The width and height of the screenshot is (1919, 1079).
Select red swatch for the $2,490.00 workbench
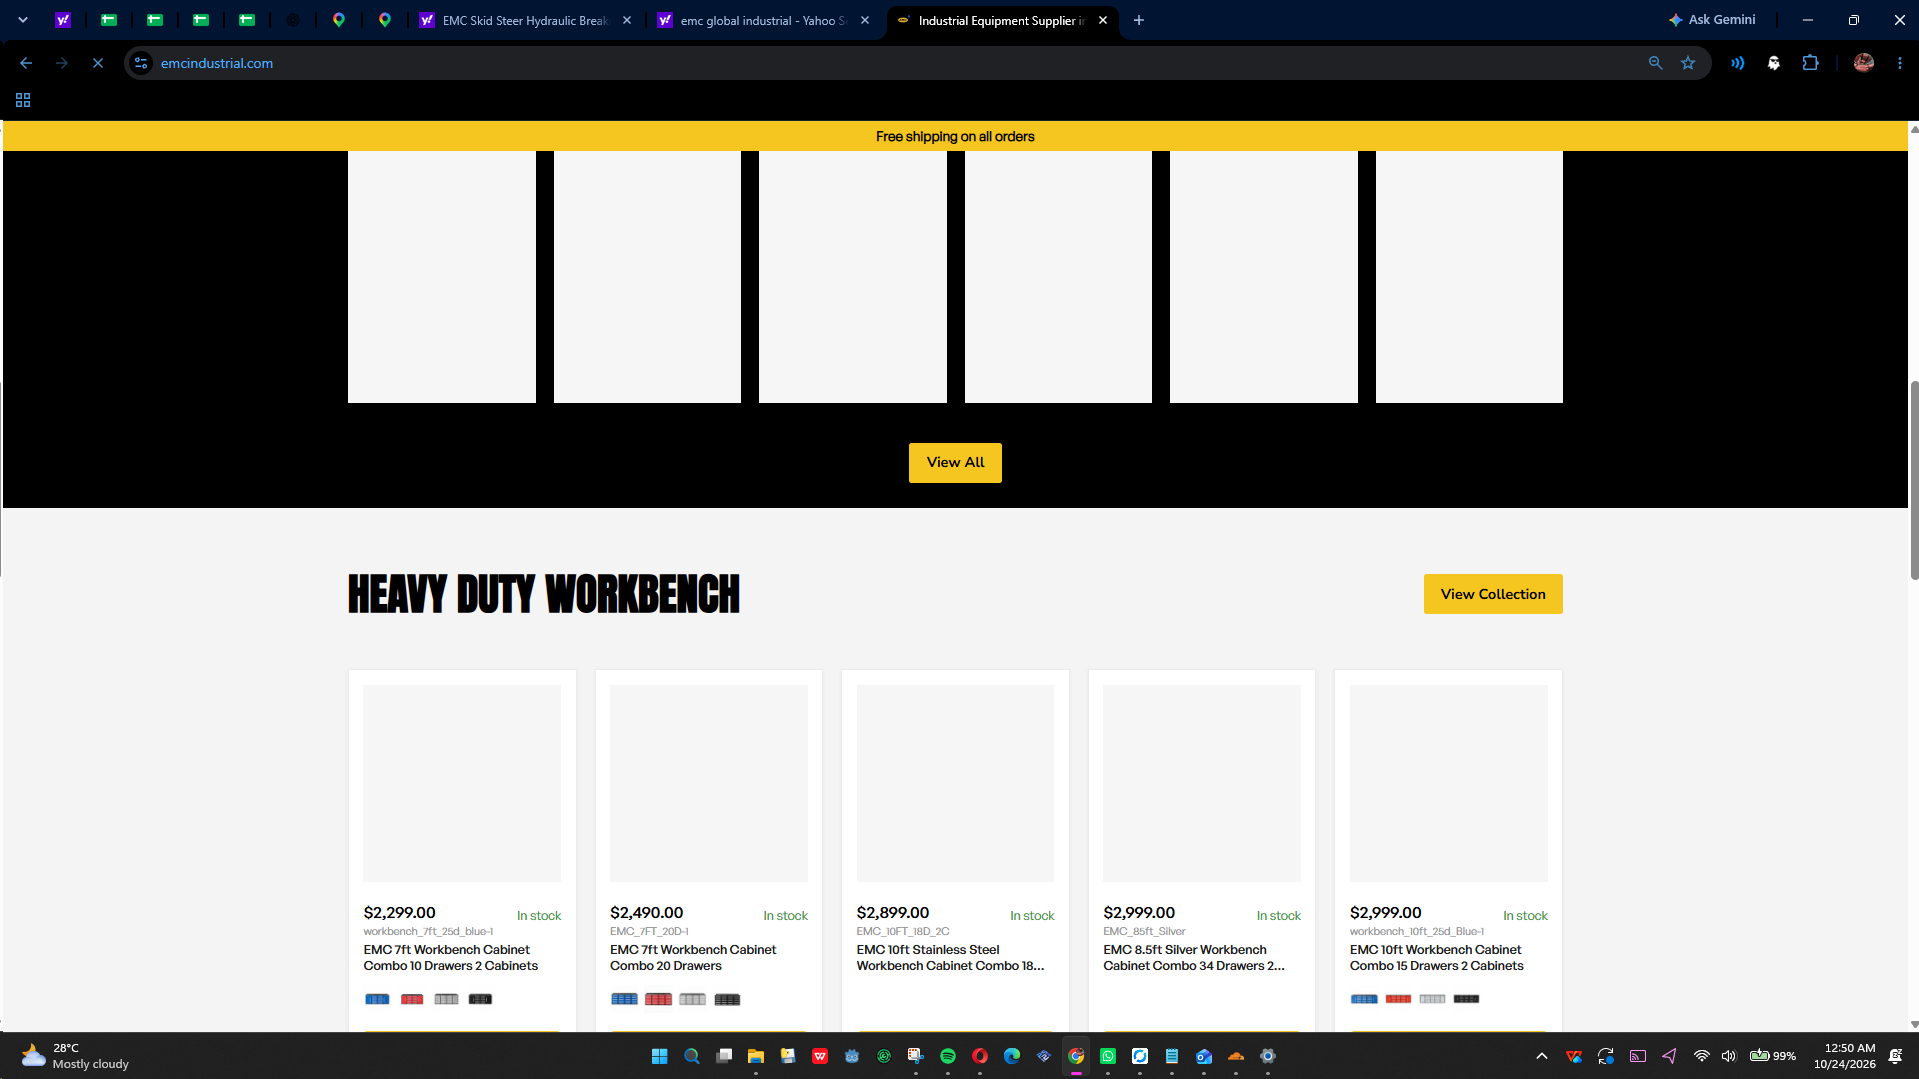point(658,999)
